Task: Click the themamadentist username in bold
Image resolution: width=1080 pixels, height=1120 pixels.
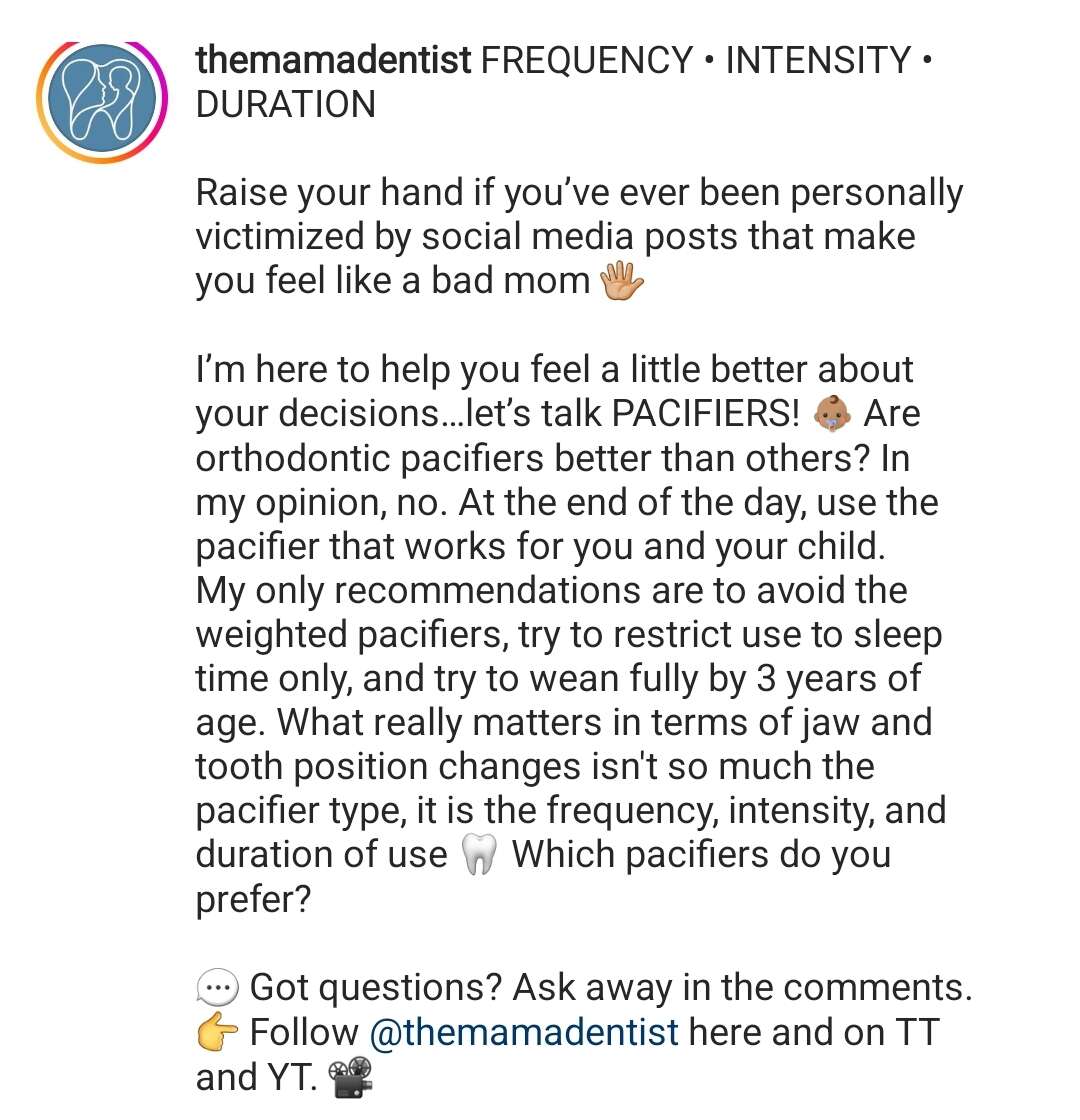Action: [333, 60]
